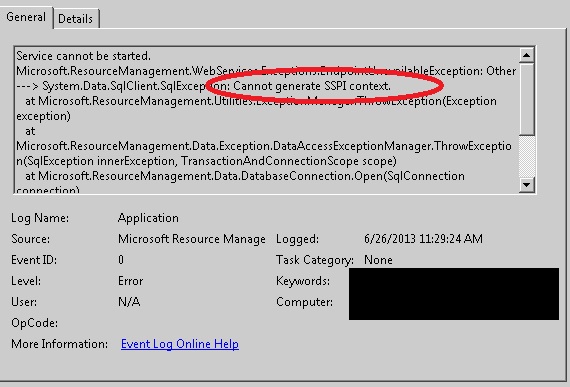This screenshot has width=570, height=387.
Task: Open the Event Log Online Help link
Action: (x=180, y=344)
